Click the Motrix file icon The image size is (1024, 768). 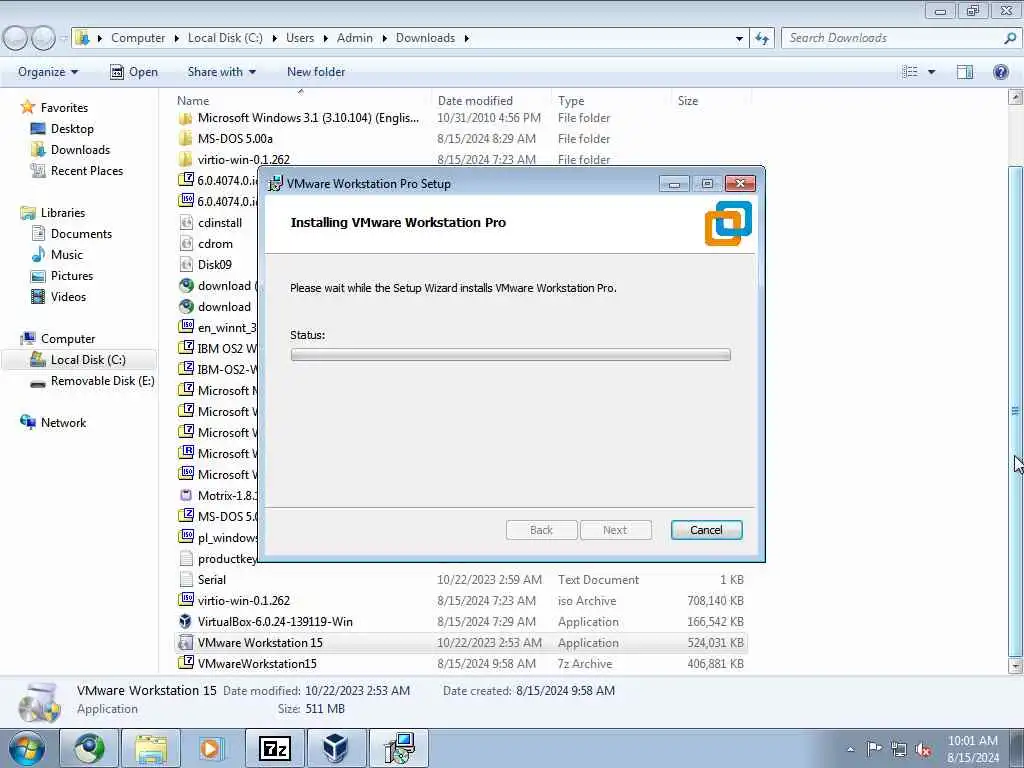tap(185, 495)
